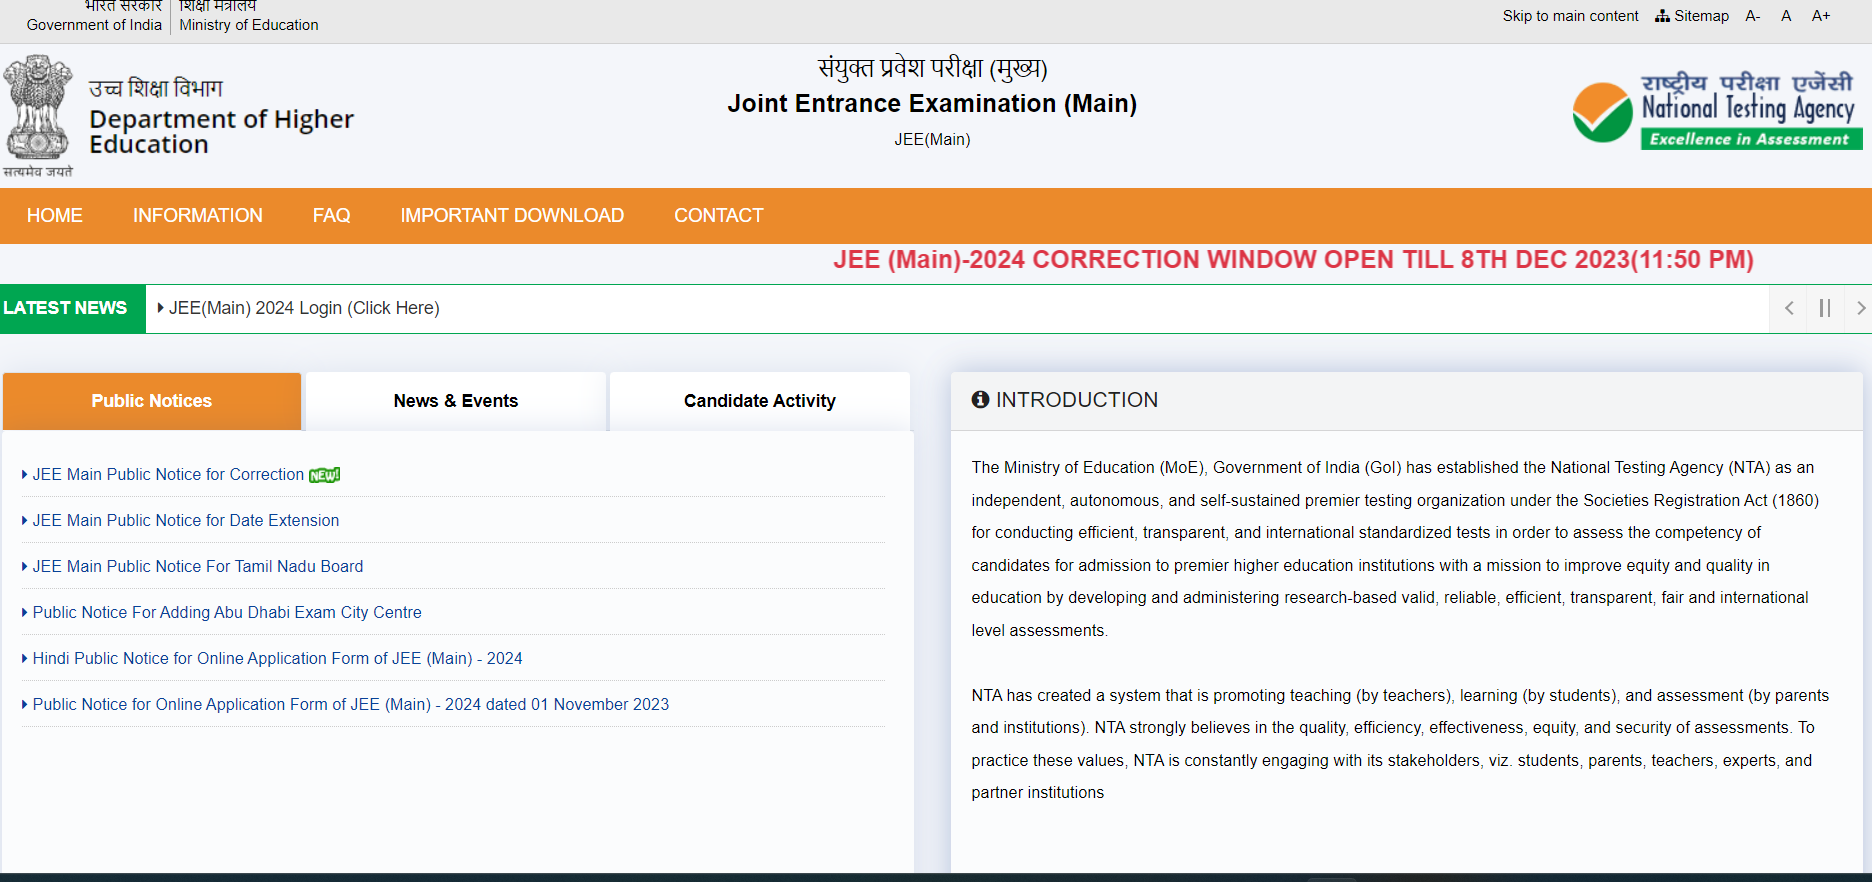Go to previous news ticker item
This screenshot has width=1872, height=882.
coord(1789,308)
